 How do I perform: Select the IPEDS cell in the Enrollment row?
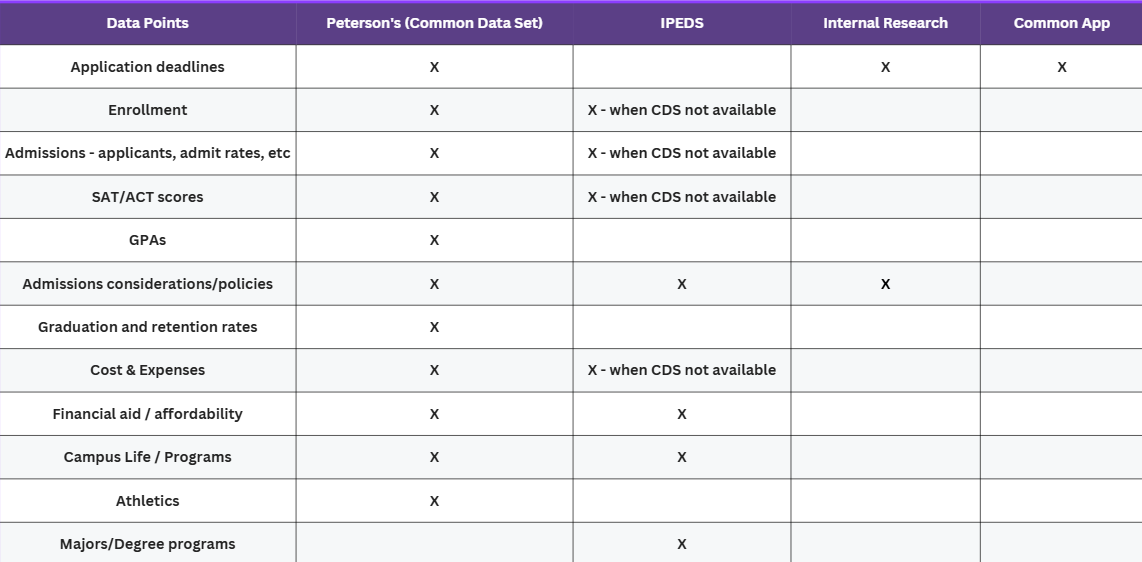click(682, 110)
